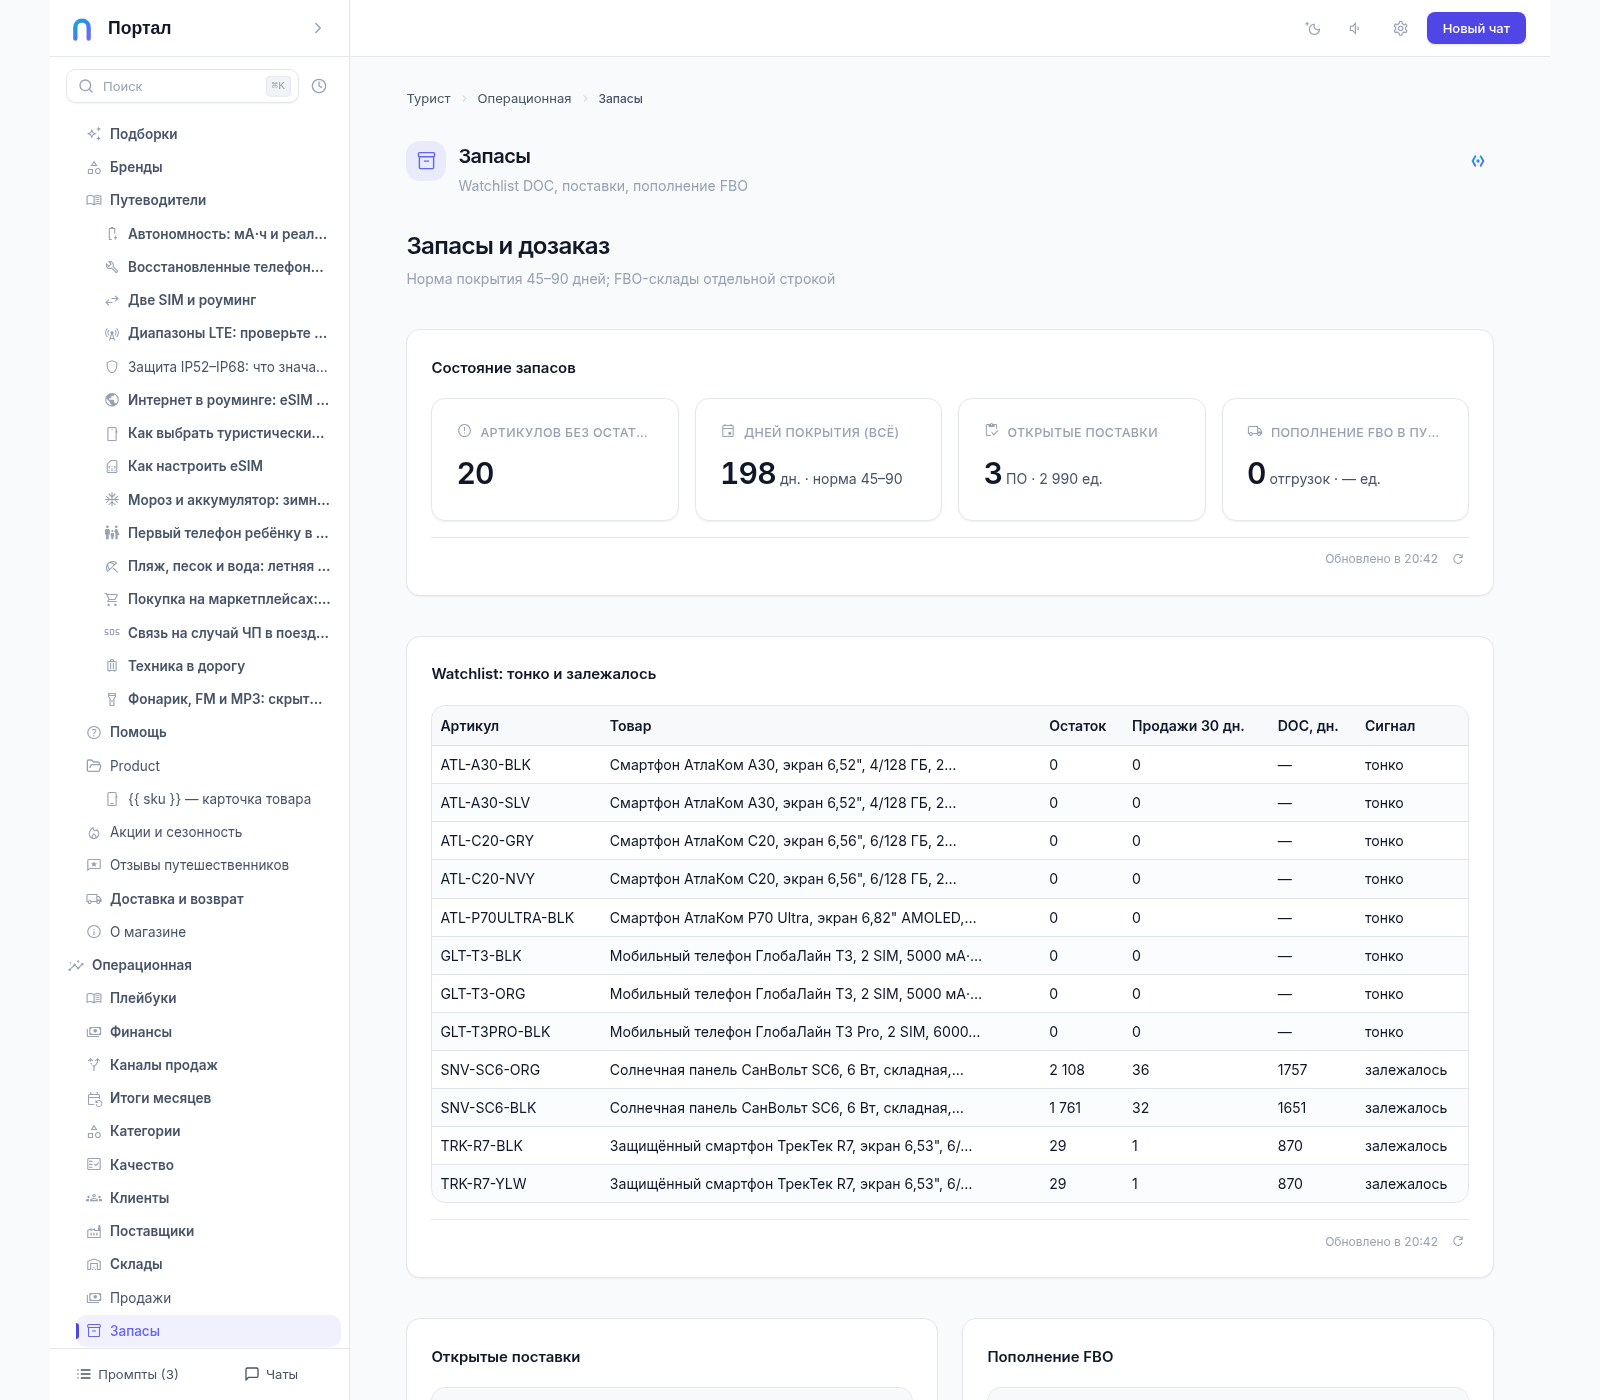Screen dimensions: 1600x1400
Task: Open history clock icon next to search
Action: pyautogui.click(x=319, y=86)
